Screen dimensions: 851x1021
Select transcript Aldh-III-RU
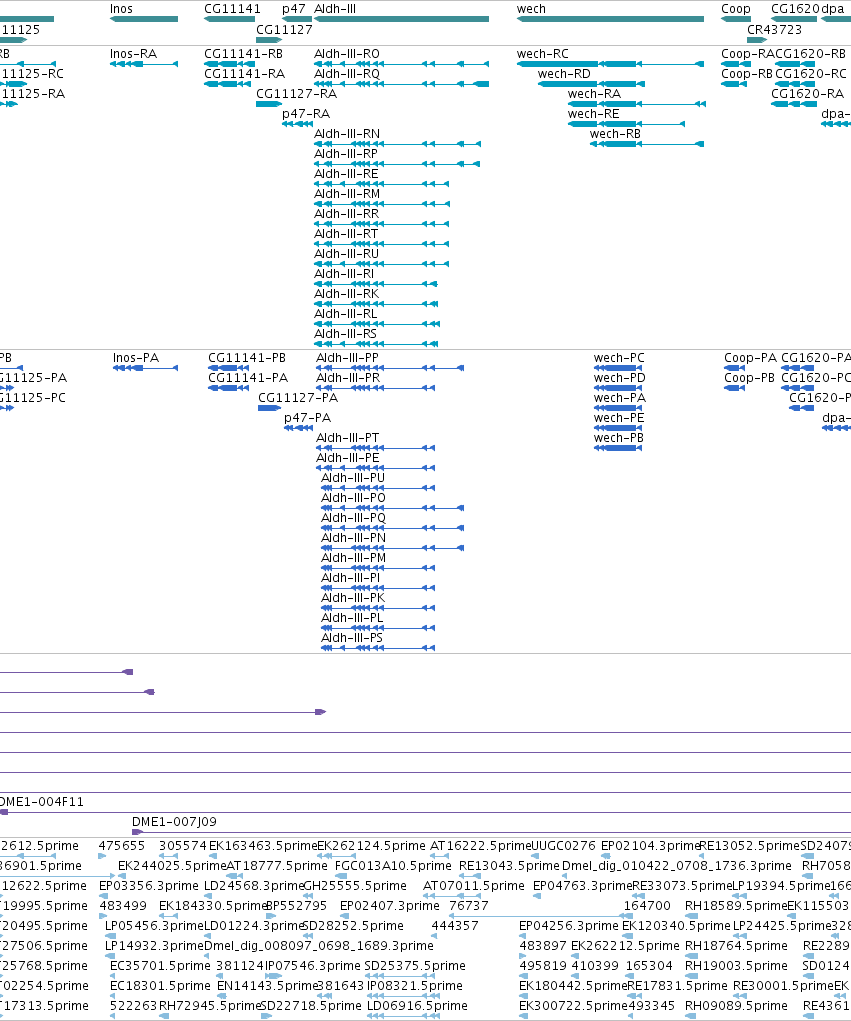coord(346,254)
